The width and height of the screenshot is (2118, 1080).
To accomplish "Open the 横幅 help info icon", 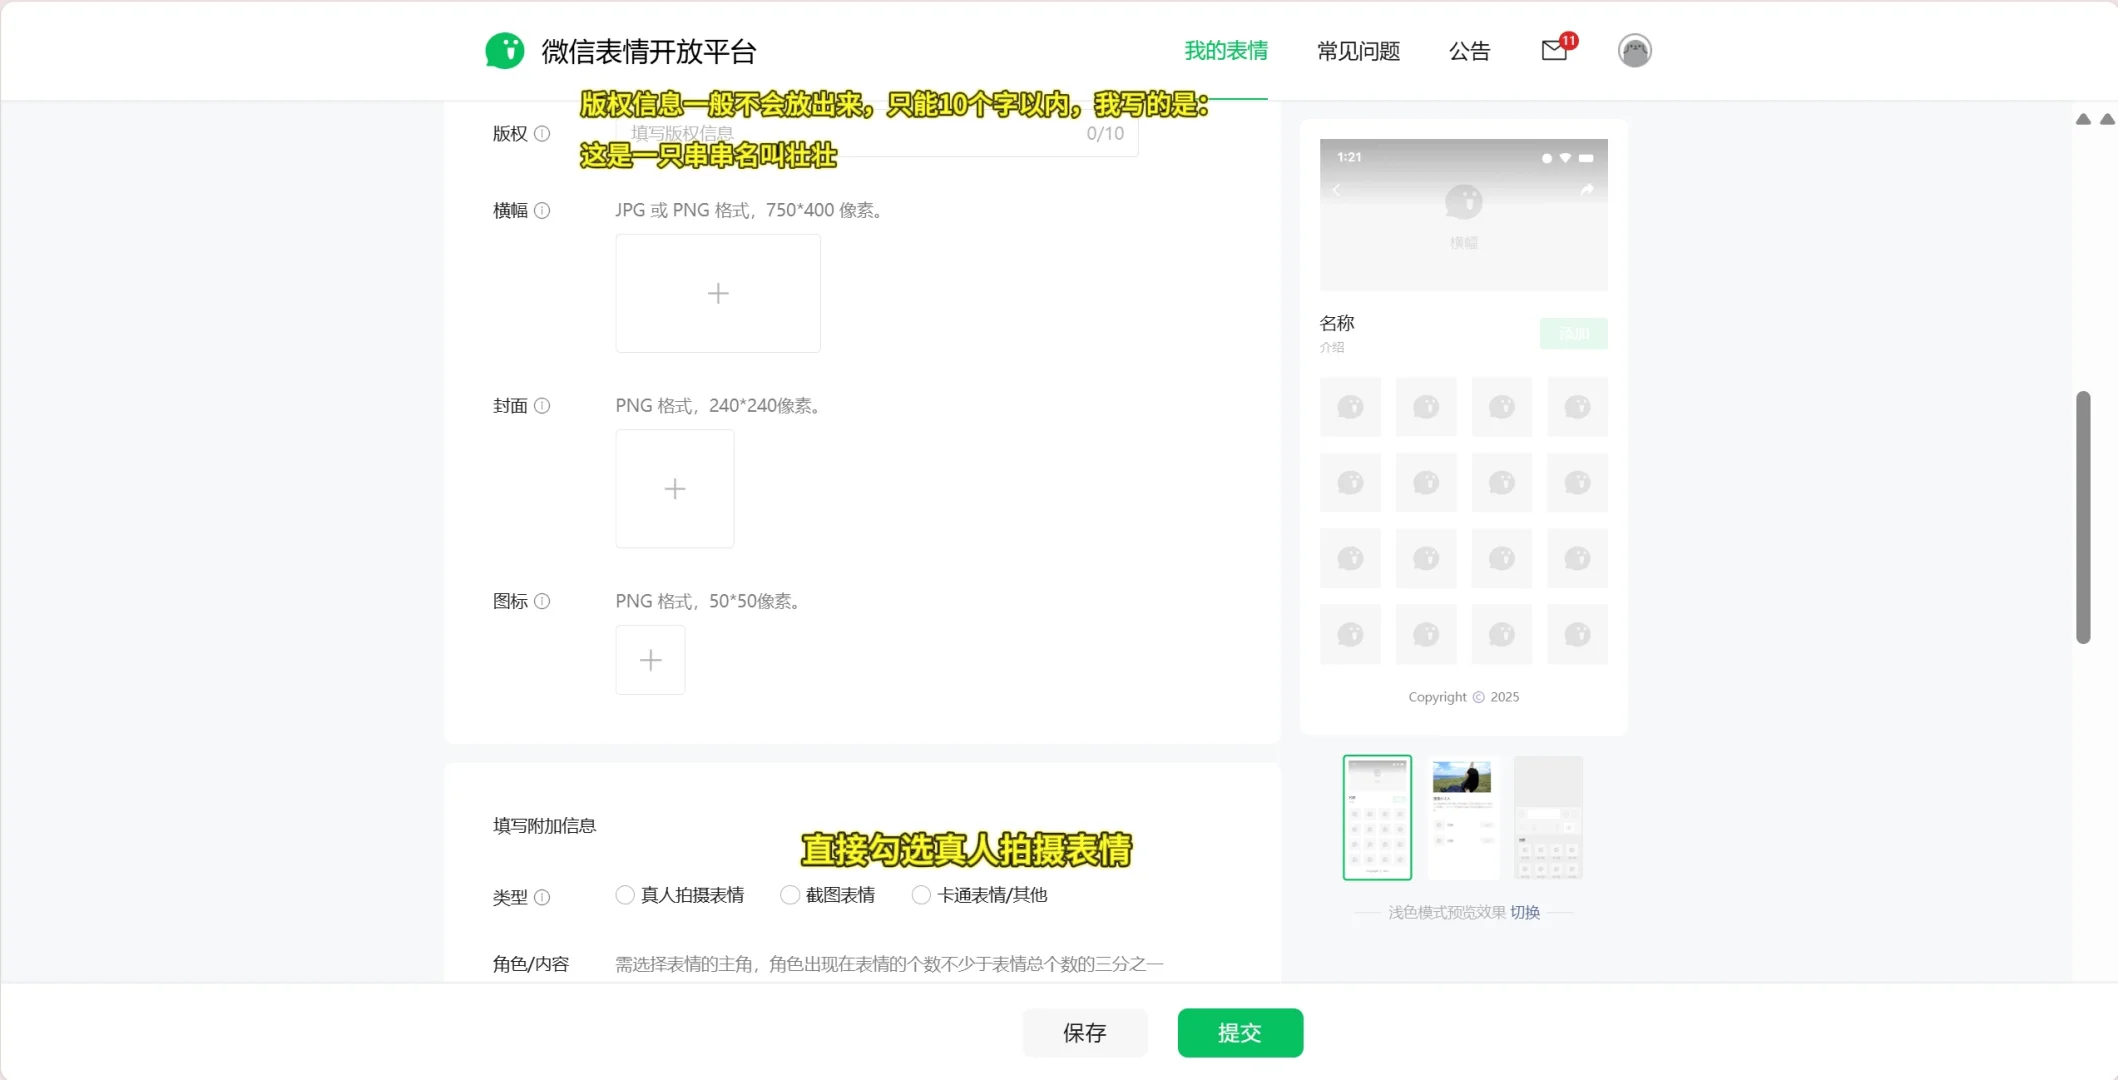I will [x=543, y=211].
